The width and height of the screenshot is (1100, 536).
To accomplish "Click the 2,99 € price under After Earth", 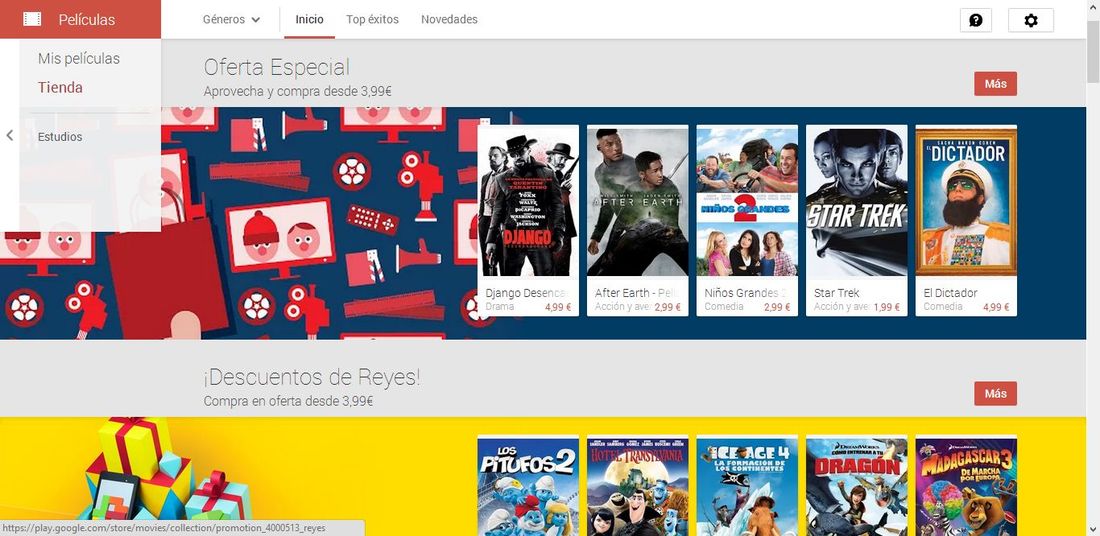I will point(668,307).
